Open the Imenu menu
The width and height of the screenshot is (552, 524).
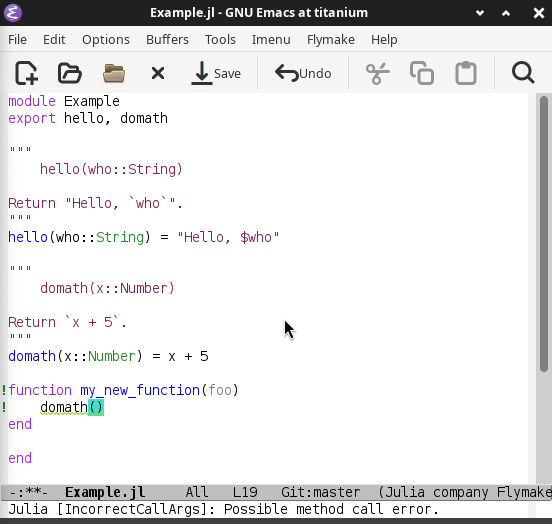271,39
